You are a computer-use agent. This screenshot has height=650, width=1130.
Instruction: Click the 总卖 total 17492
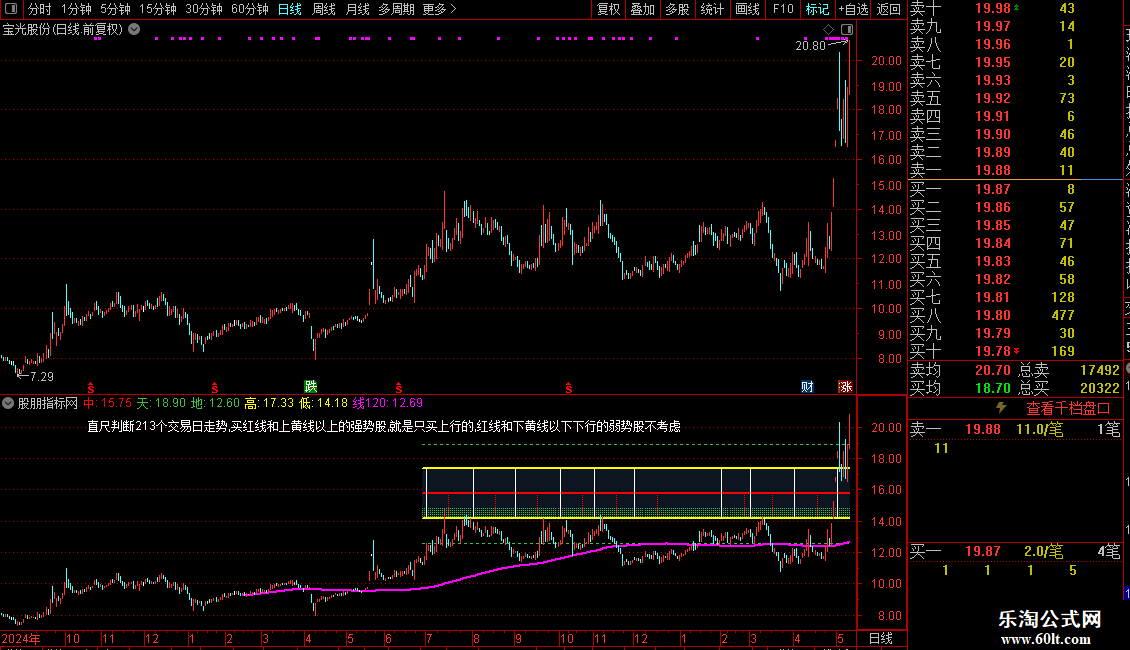tap(1100, 370)
